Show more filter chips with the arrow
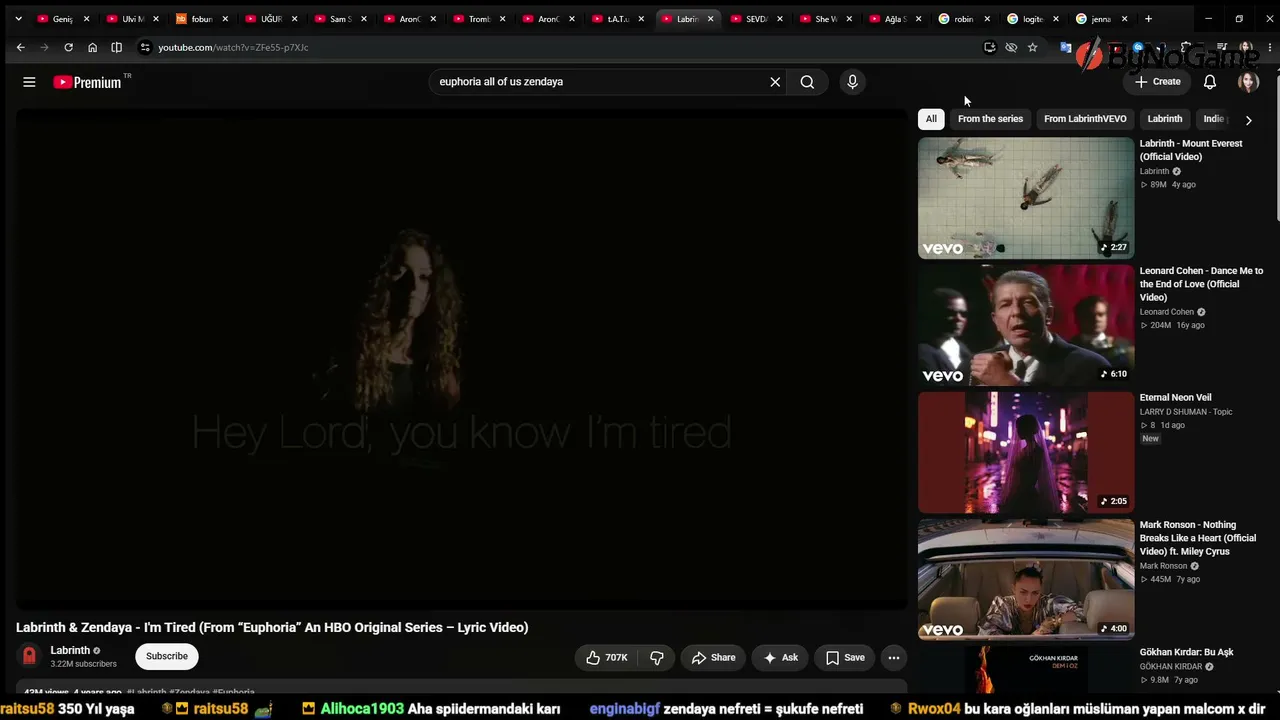 click(x=1248, y=120)
